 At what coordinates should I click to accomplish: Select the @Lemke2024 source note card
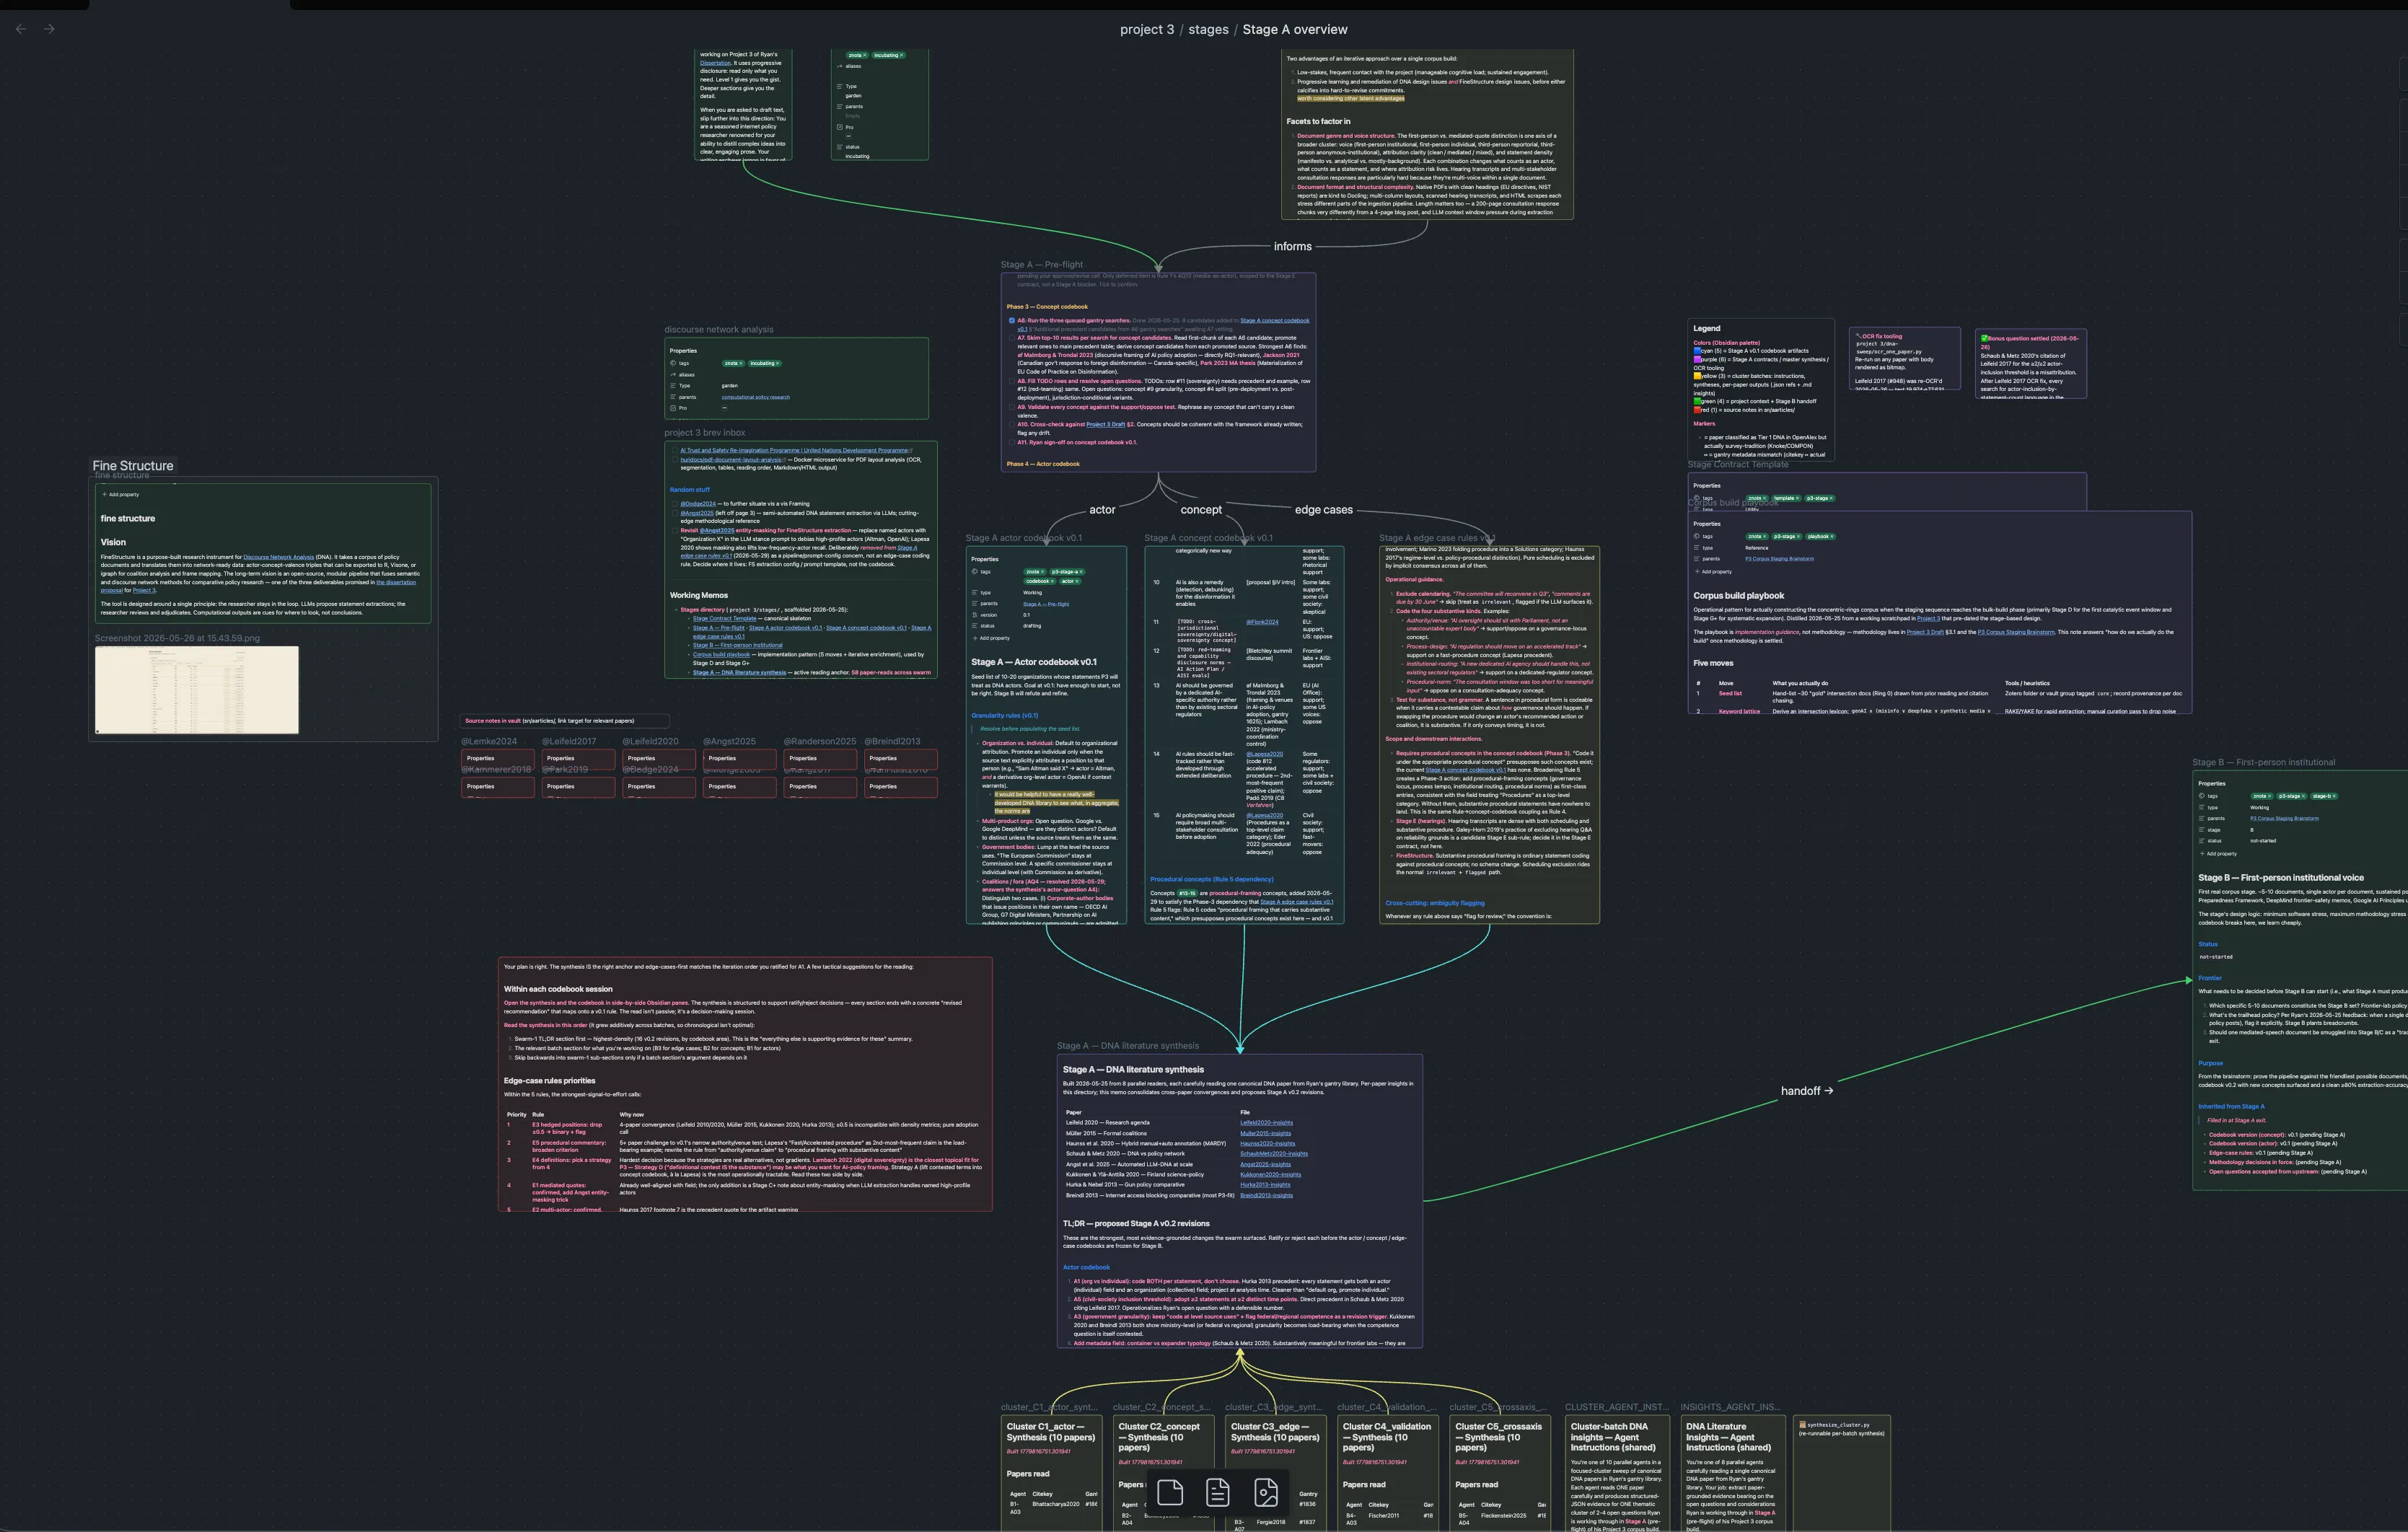click(497, 759)
